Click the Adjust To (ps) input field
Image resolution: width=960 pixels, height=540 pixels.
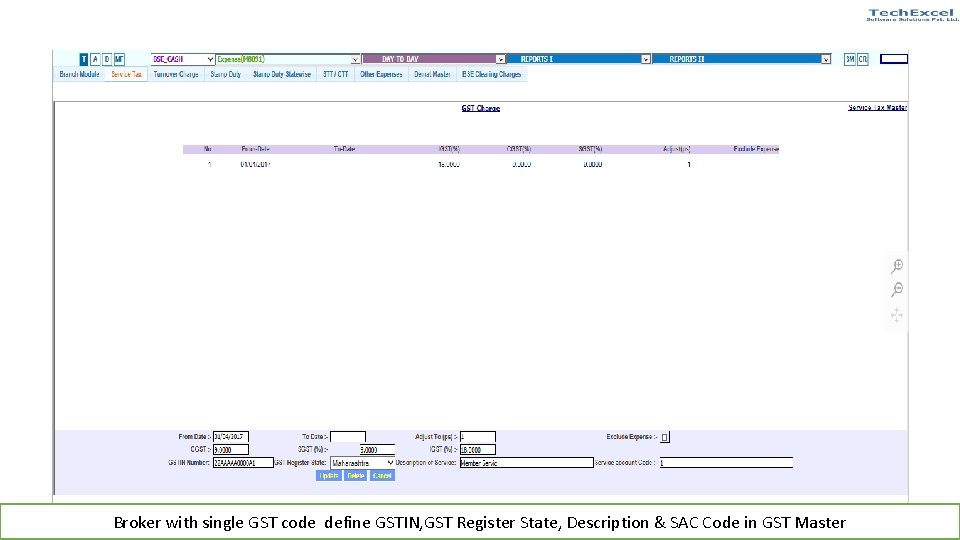click(478, 437)
